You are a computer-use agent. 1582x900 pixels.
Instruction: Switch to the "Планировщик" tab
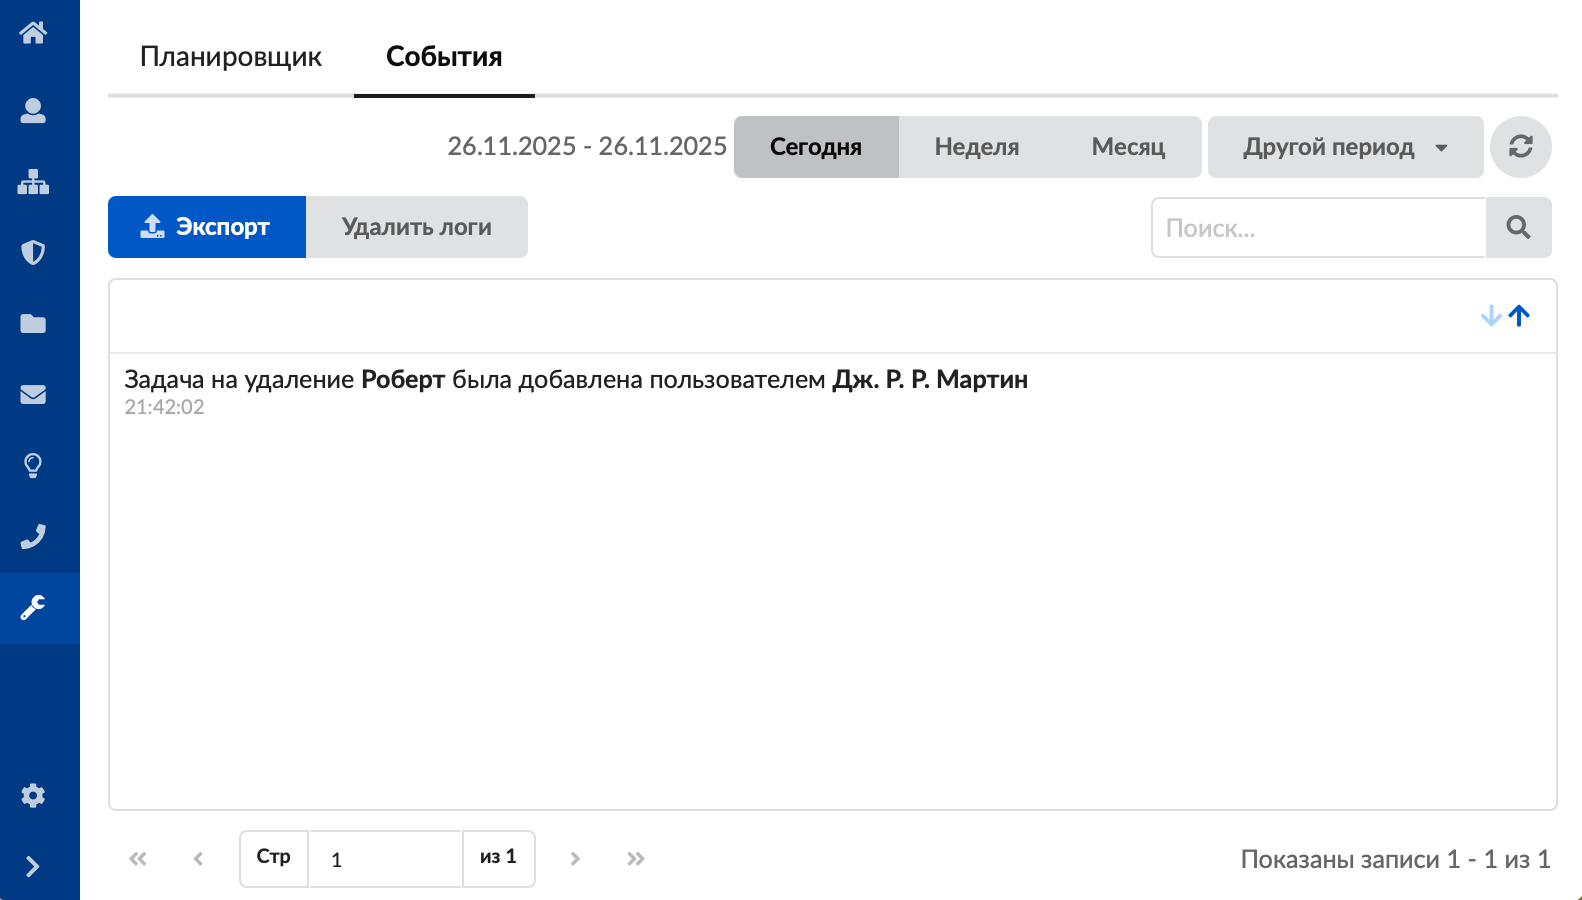[231, 57]
